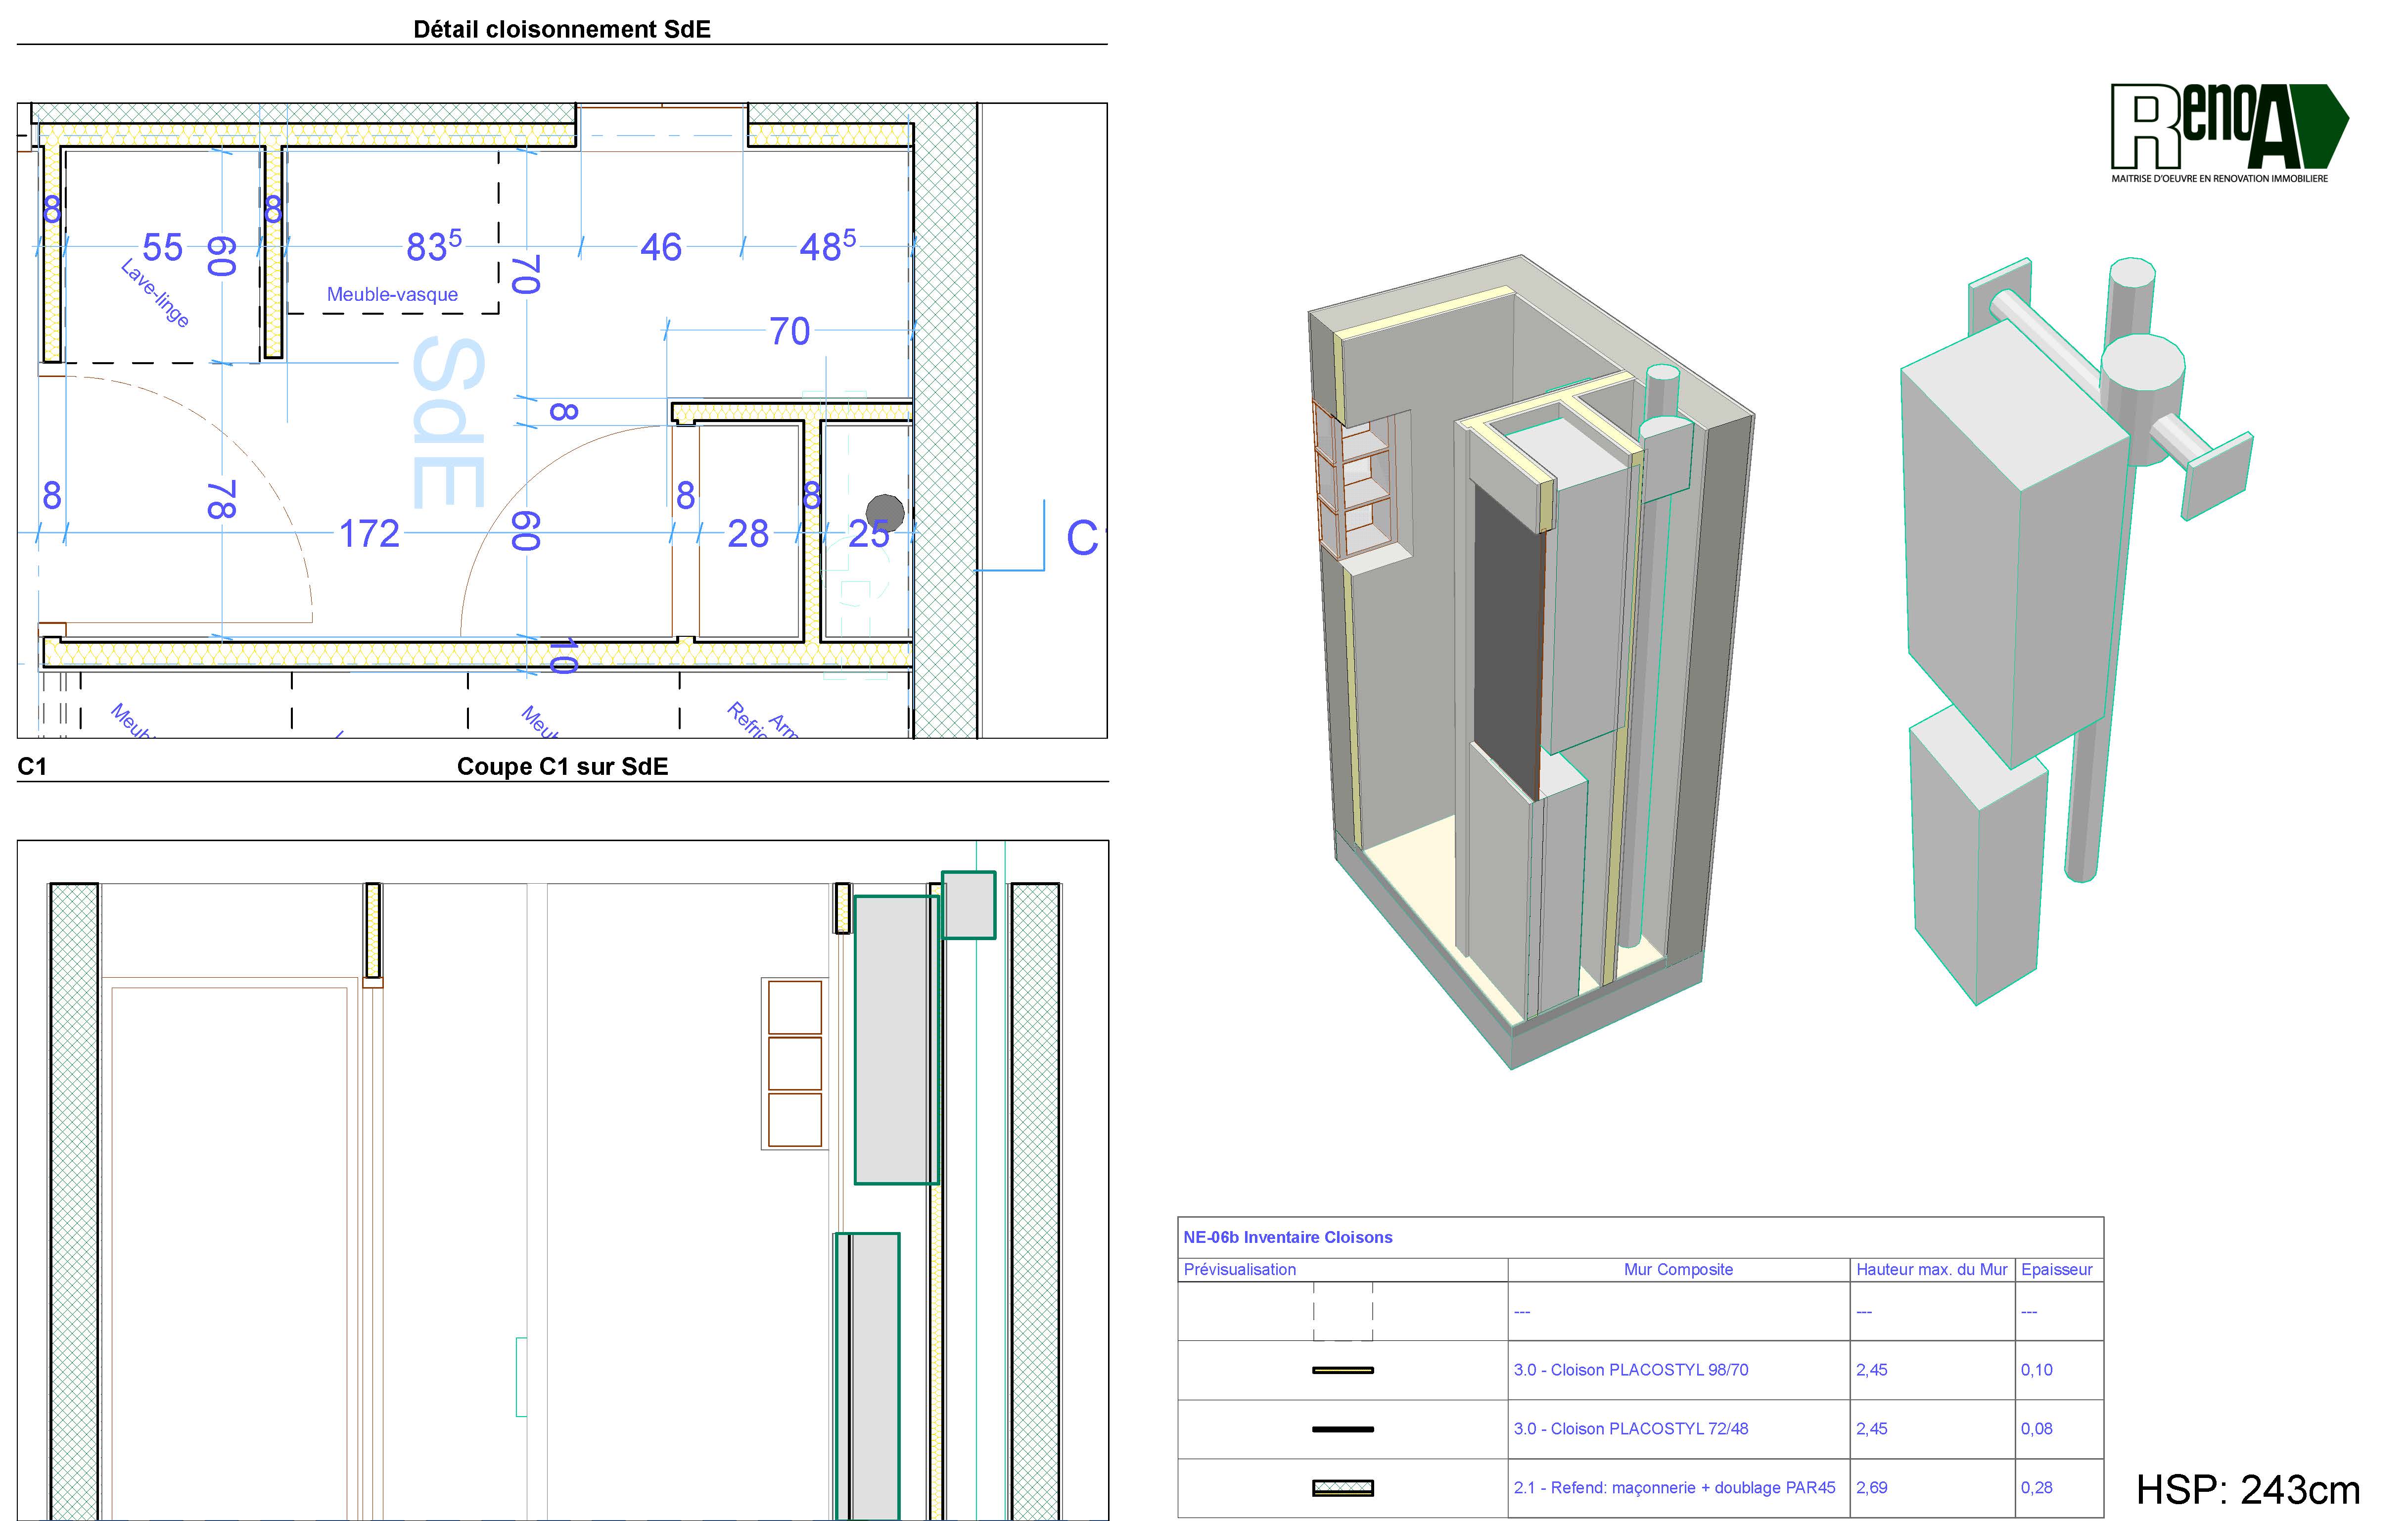Click the 2,45 height in the PLACOSTYL 72/48 row
Viewport: 2408px width, 1521px height.
[x=1871, y=1429]
